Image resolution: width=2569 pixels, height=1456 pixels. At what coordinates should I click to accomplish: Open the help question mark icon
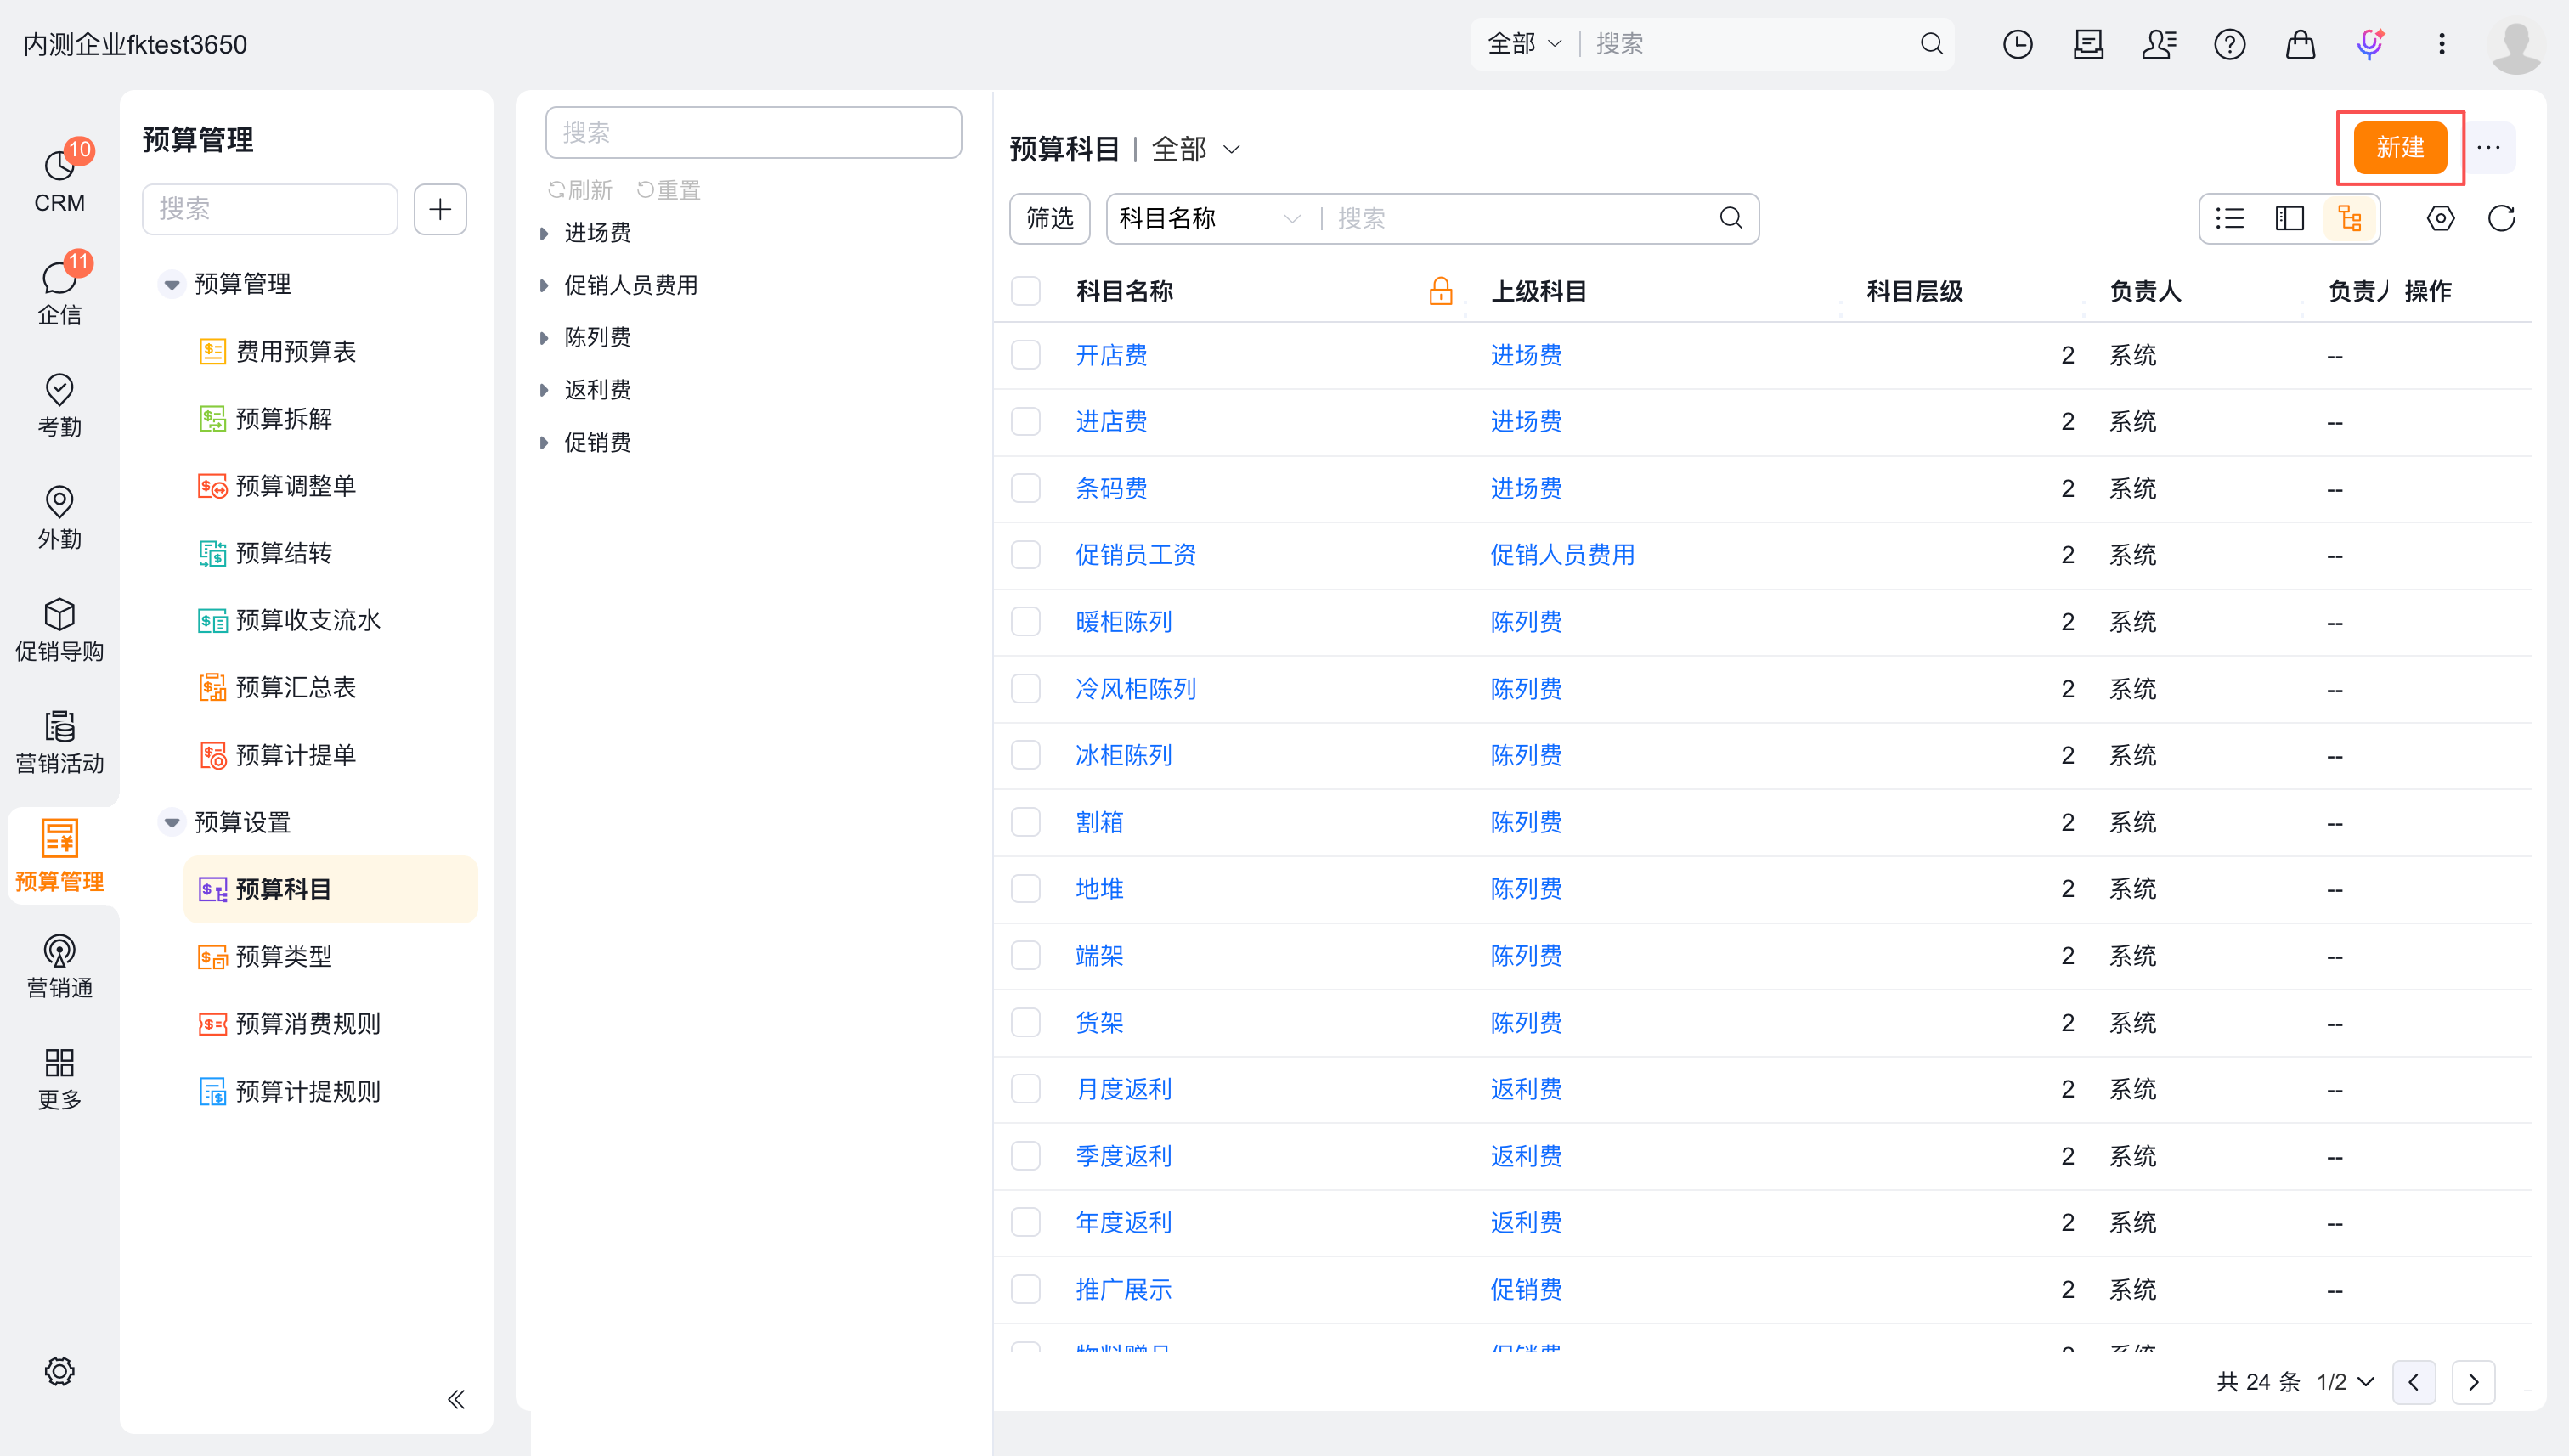point(2229,44)
